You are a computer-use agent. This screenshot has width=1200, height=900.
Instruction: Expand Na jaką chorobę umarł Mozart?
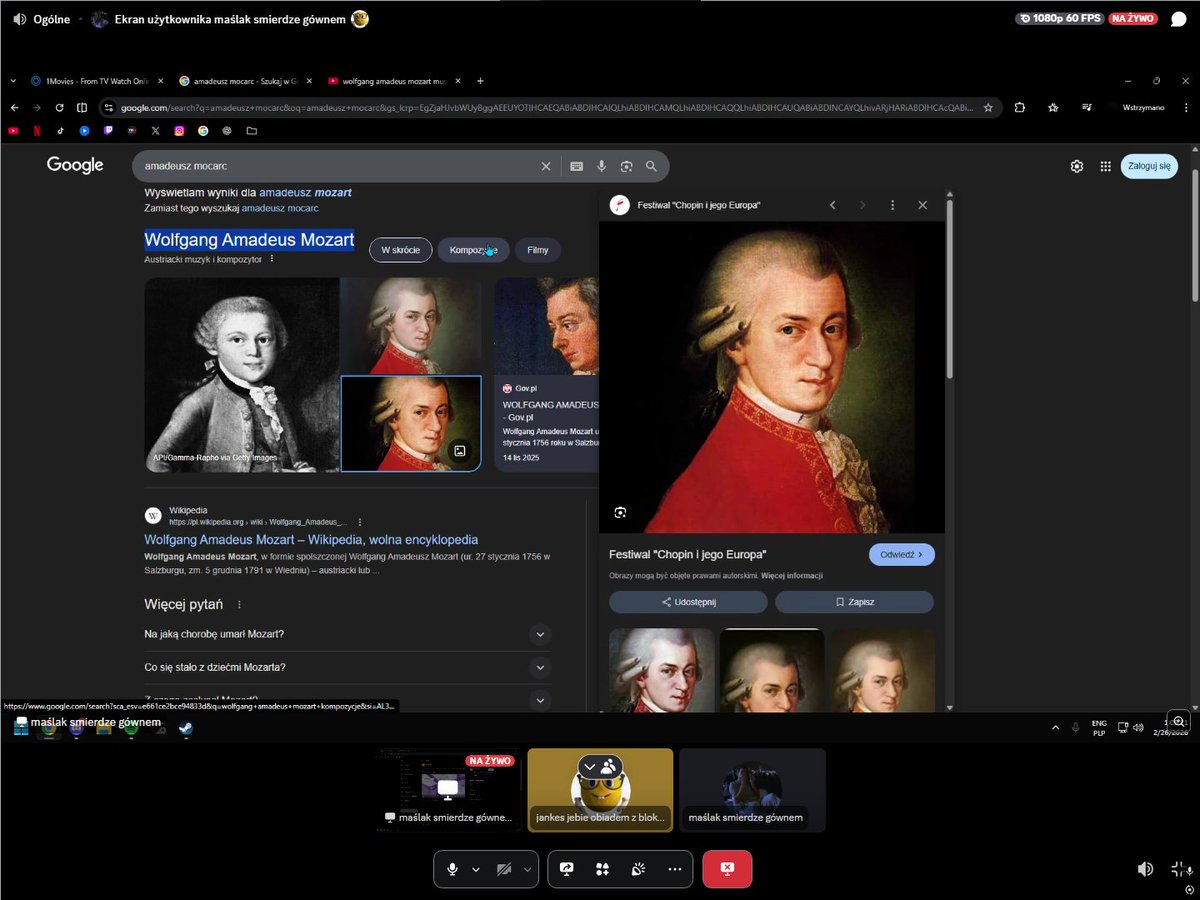pos(347,634)
